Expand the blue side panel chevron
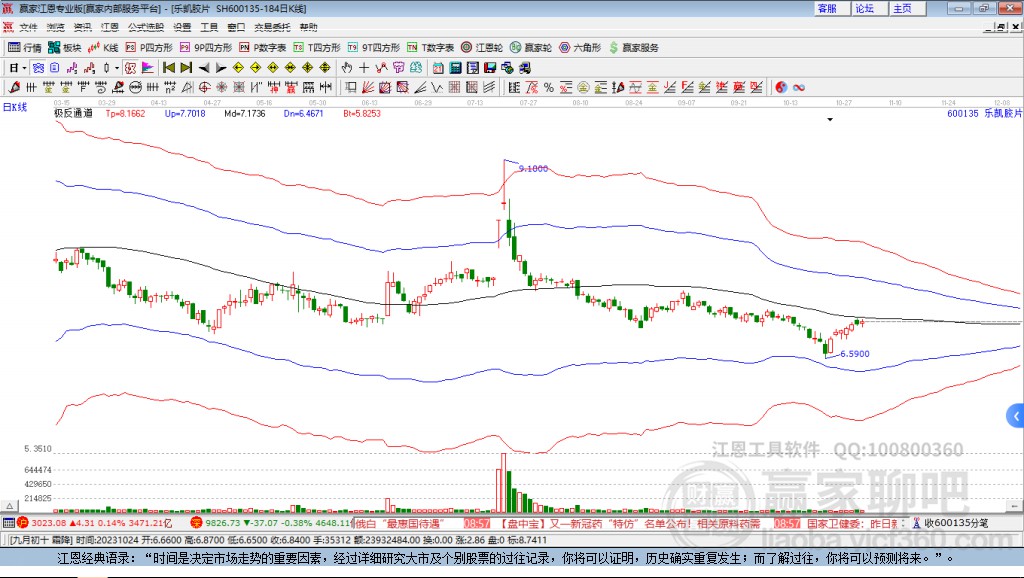This screenshot has width=1024, height=578. pyautogui.click(x=1016, y=415)
